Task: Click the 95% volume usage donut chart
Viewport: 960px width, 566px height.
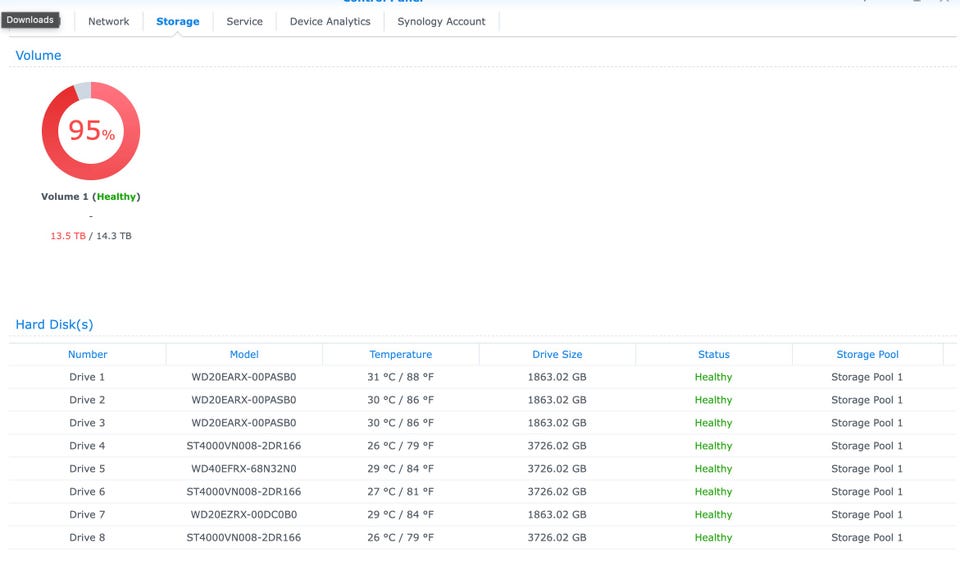Action: click(90, 131)
